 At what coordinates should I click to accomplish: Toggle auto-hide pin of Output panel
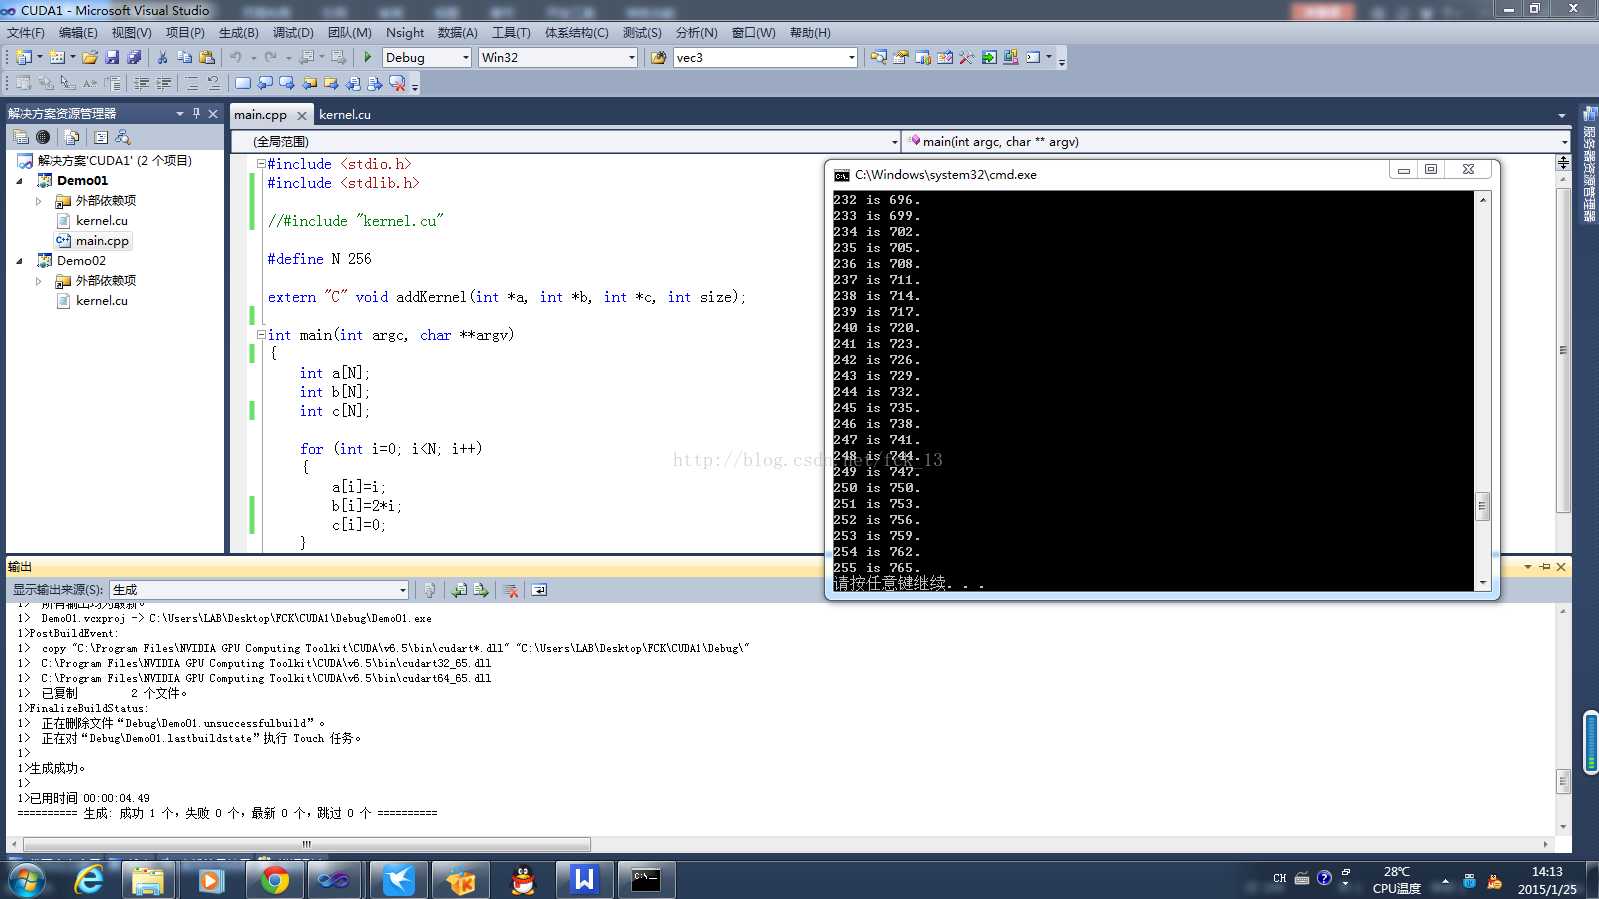1544,567
